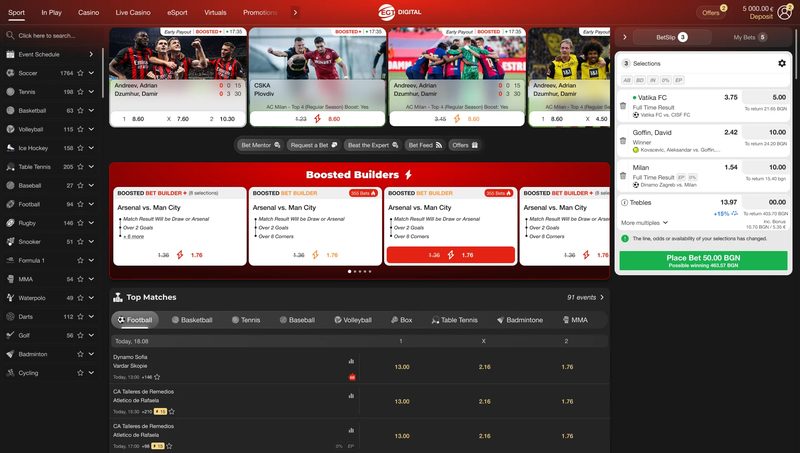Viewport: 800px width, 453px height.
Task: Click the Soccer sport icon in sidebar
Action: 10,73
